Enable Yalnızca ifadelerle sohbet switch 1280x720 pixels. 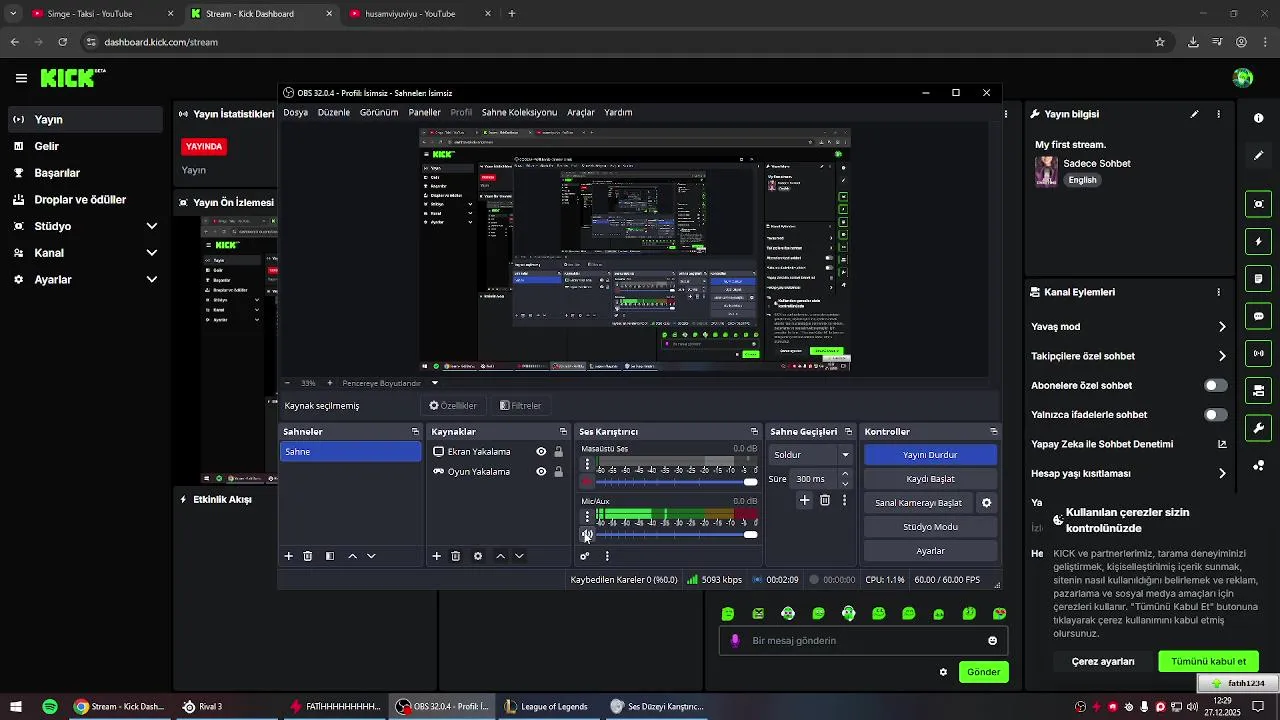[x=1216, y=414]
